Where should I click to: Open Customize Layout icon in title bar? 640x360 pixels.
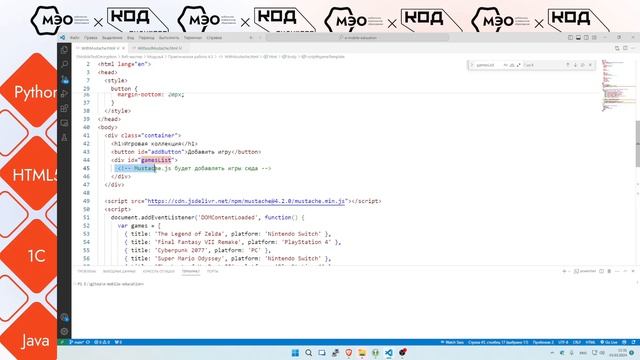tap(594, 38)
